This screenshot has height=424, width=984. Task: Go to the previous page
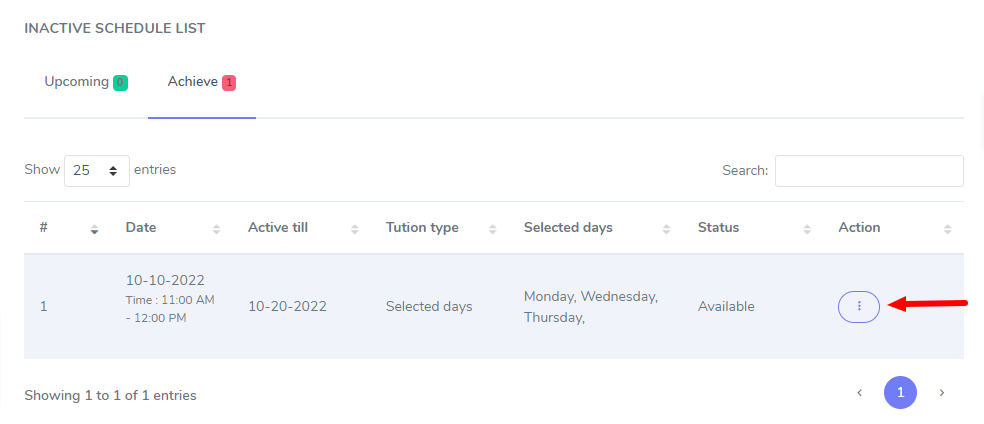click(x=859, y=393)
